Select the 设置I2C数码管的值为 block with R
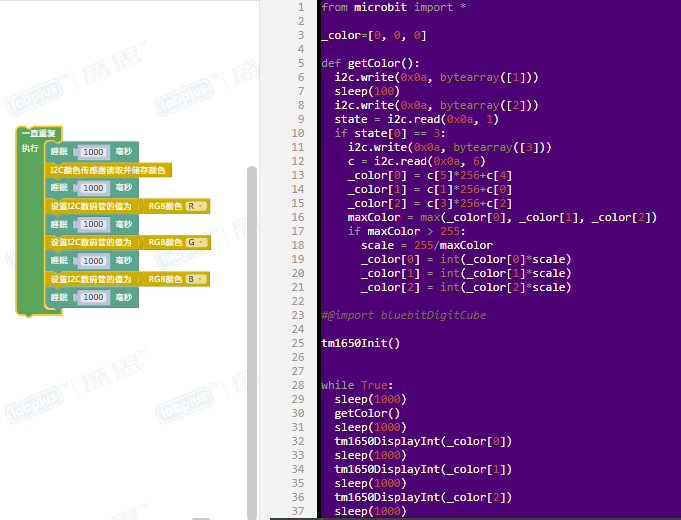This screenshot has width=681, height=520. pos(90,206)
